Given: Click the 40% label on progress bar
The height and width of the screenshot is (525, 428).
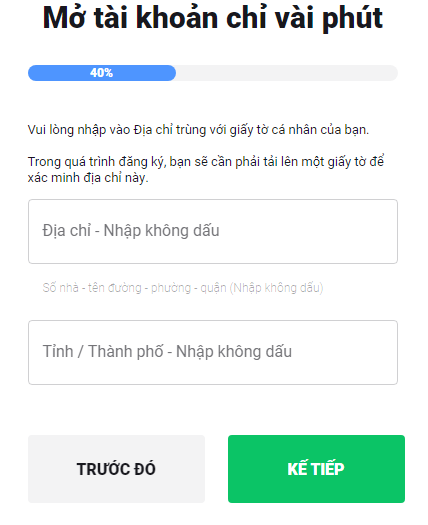Looking at the screenshot, I should pos(101,73).
